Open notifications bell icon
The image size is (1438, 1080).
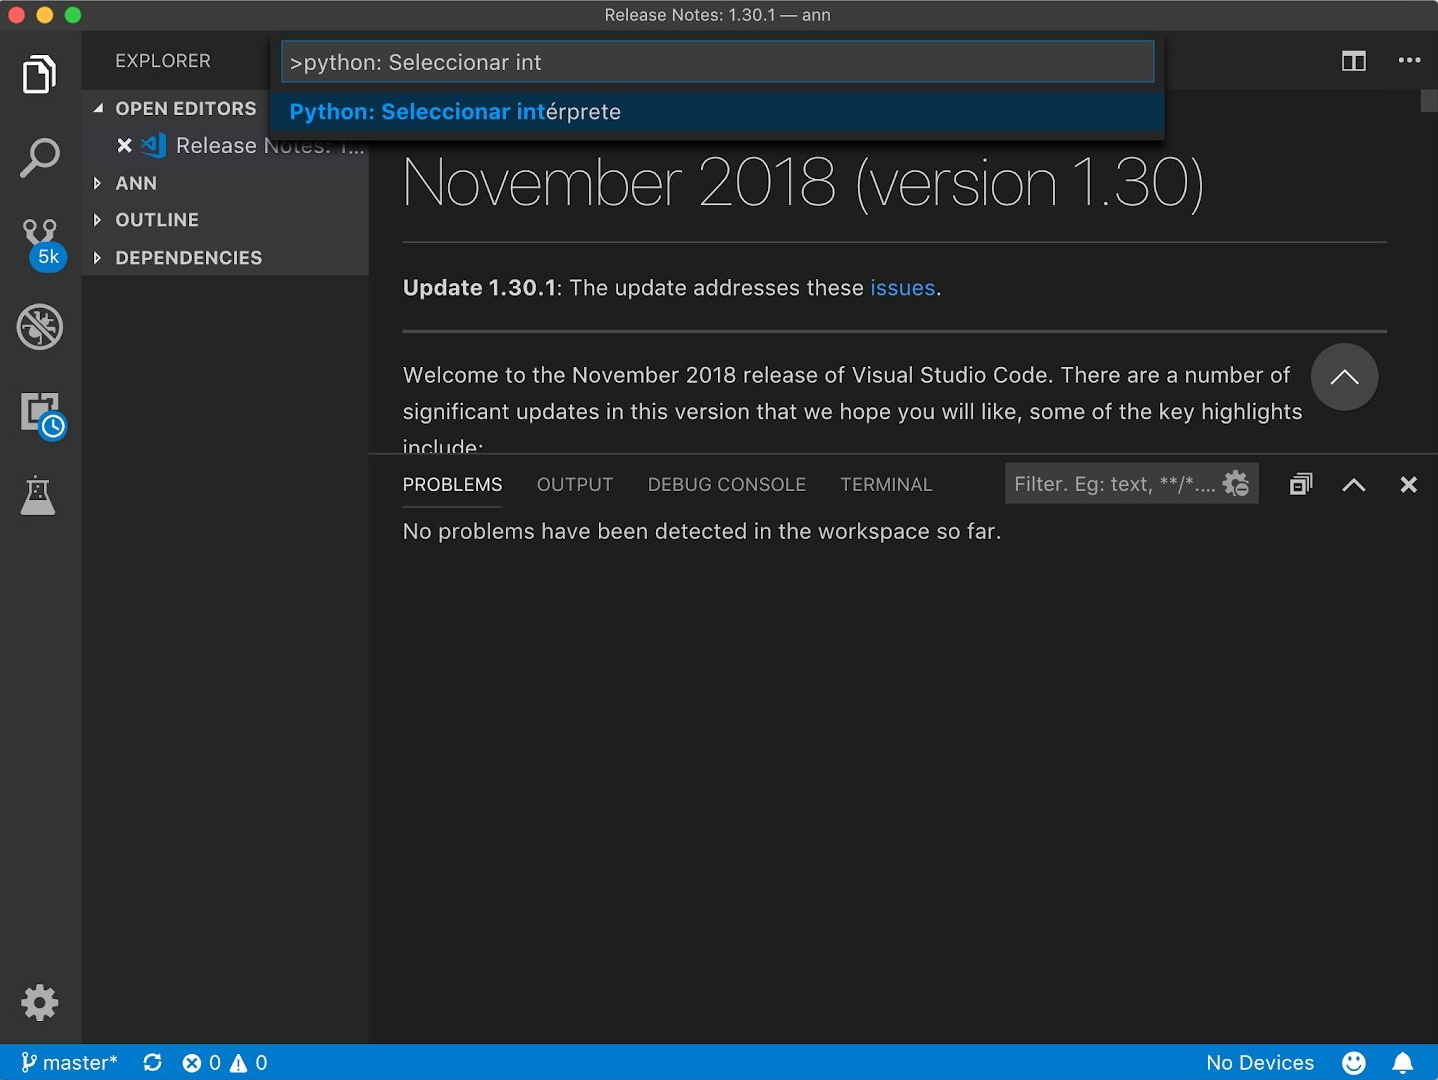click(1403, 1063)
